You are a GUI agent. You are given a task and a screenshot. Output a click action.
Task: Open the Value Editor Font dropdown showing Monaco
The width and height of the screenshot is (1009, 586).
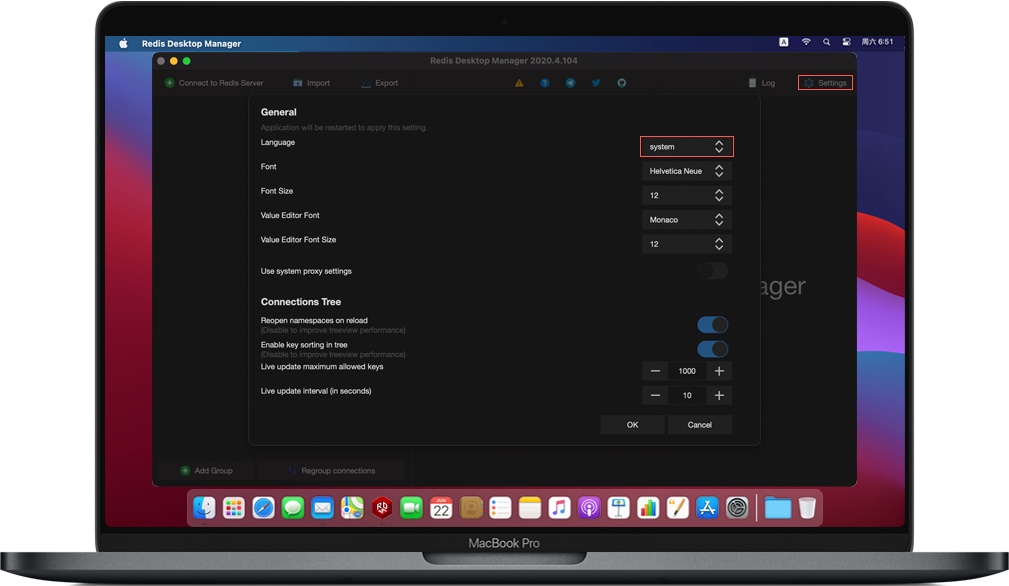pyautogui.click(x=686, y=219)
